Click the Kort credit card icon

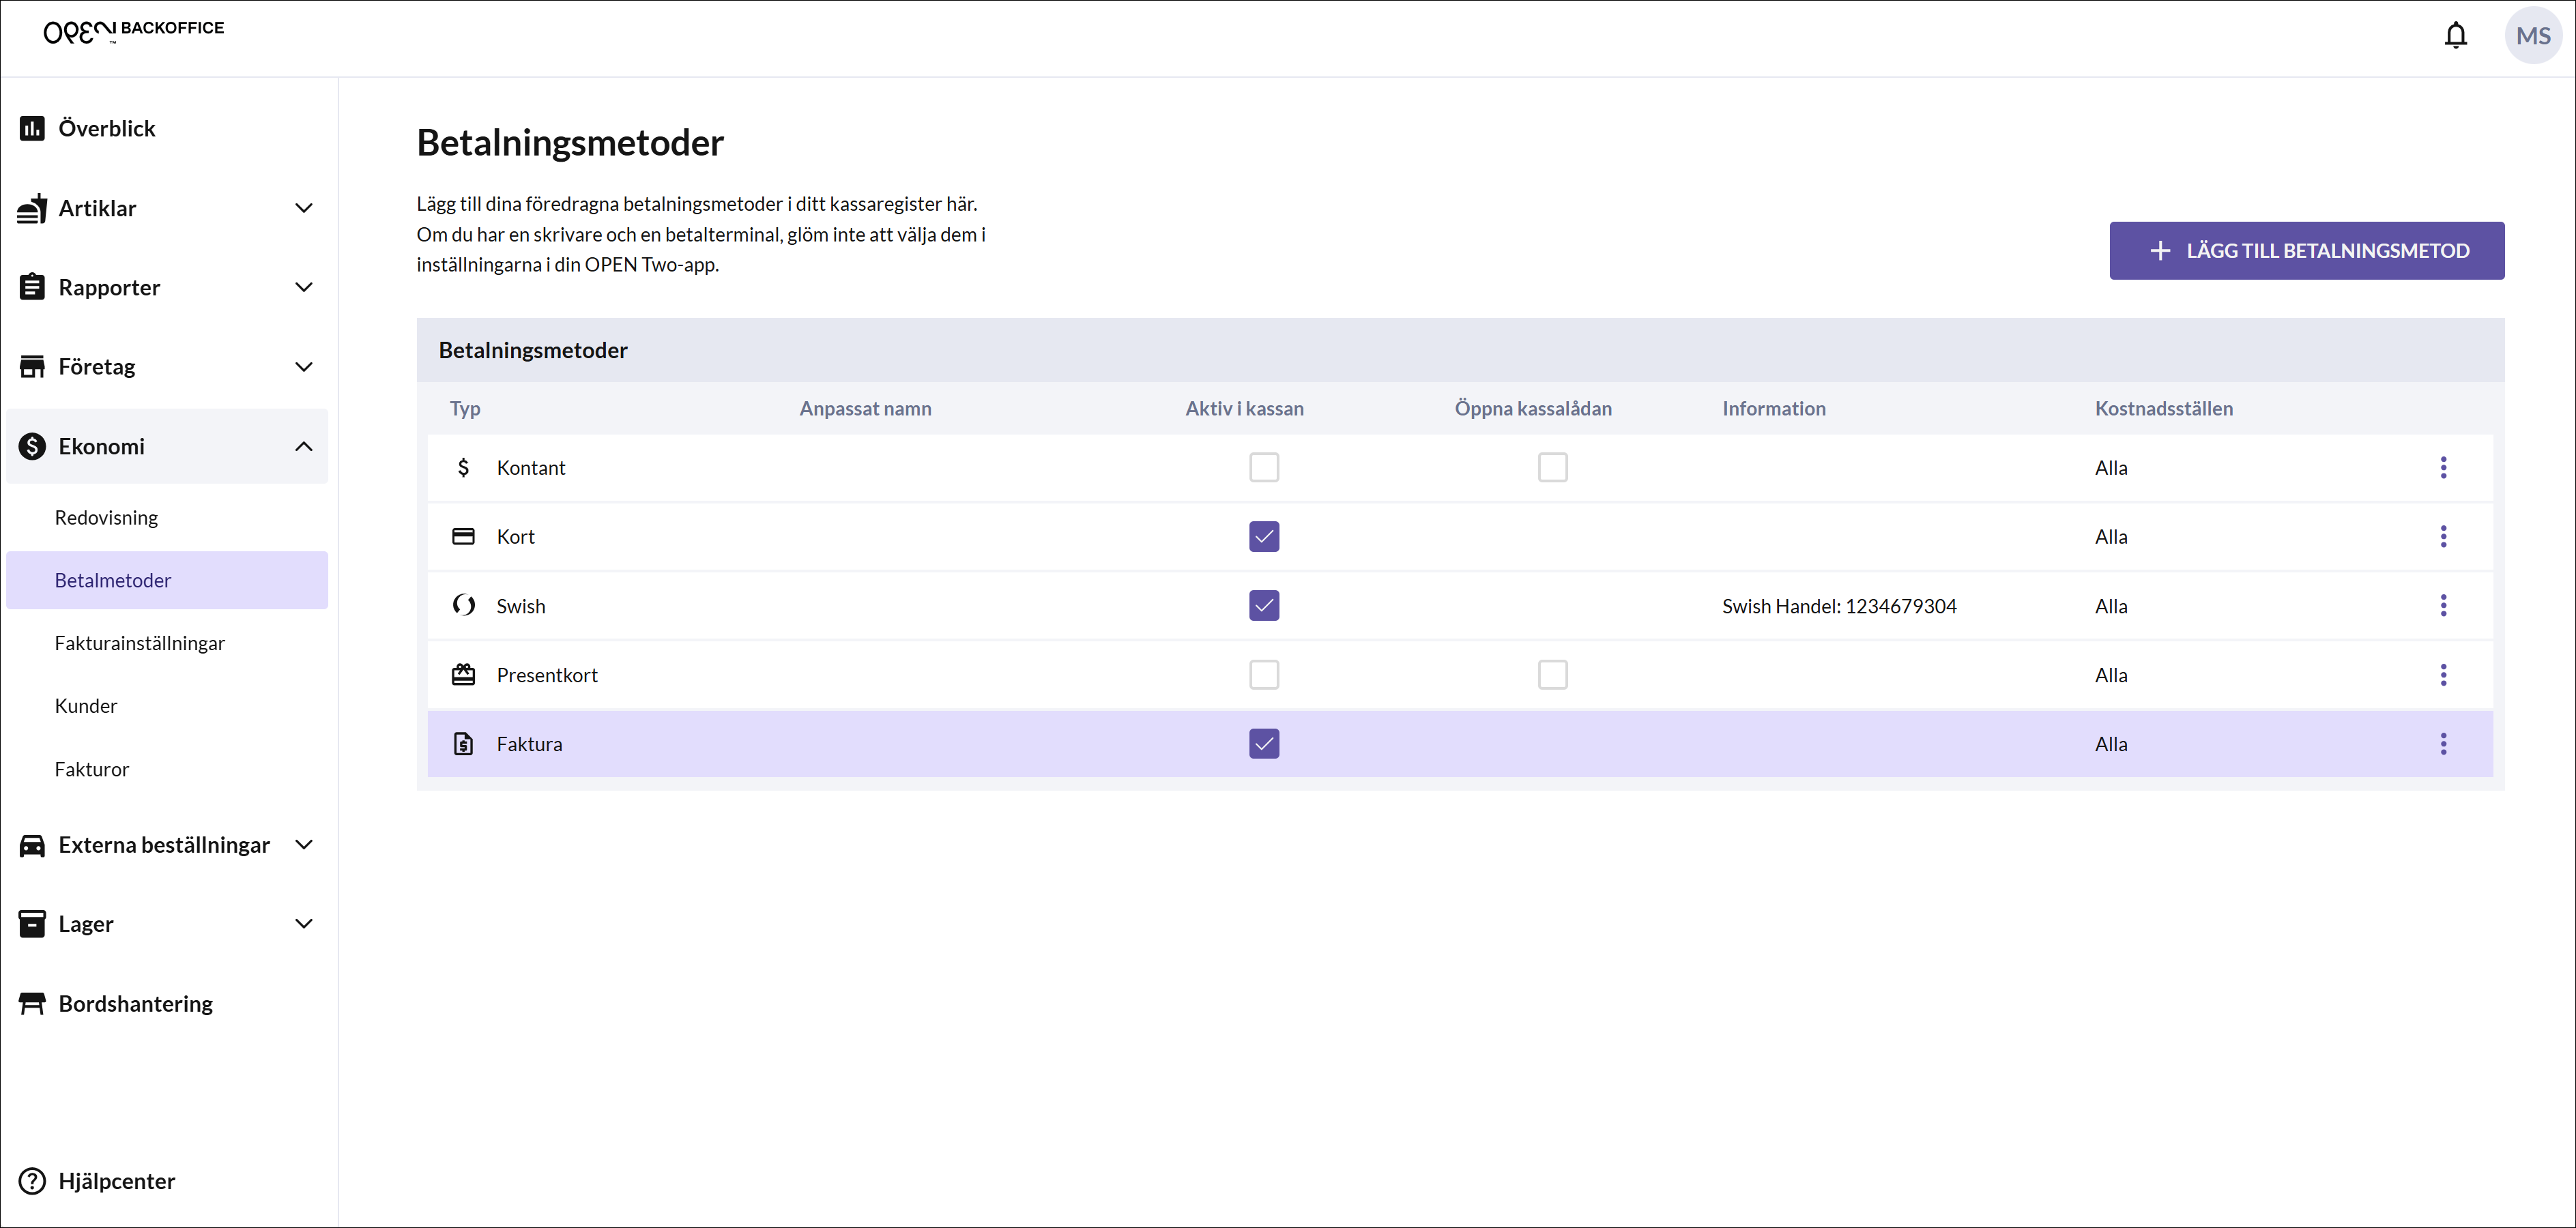[x=463, y=536]
